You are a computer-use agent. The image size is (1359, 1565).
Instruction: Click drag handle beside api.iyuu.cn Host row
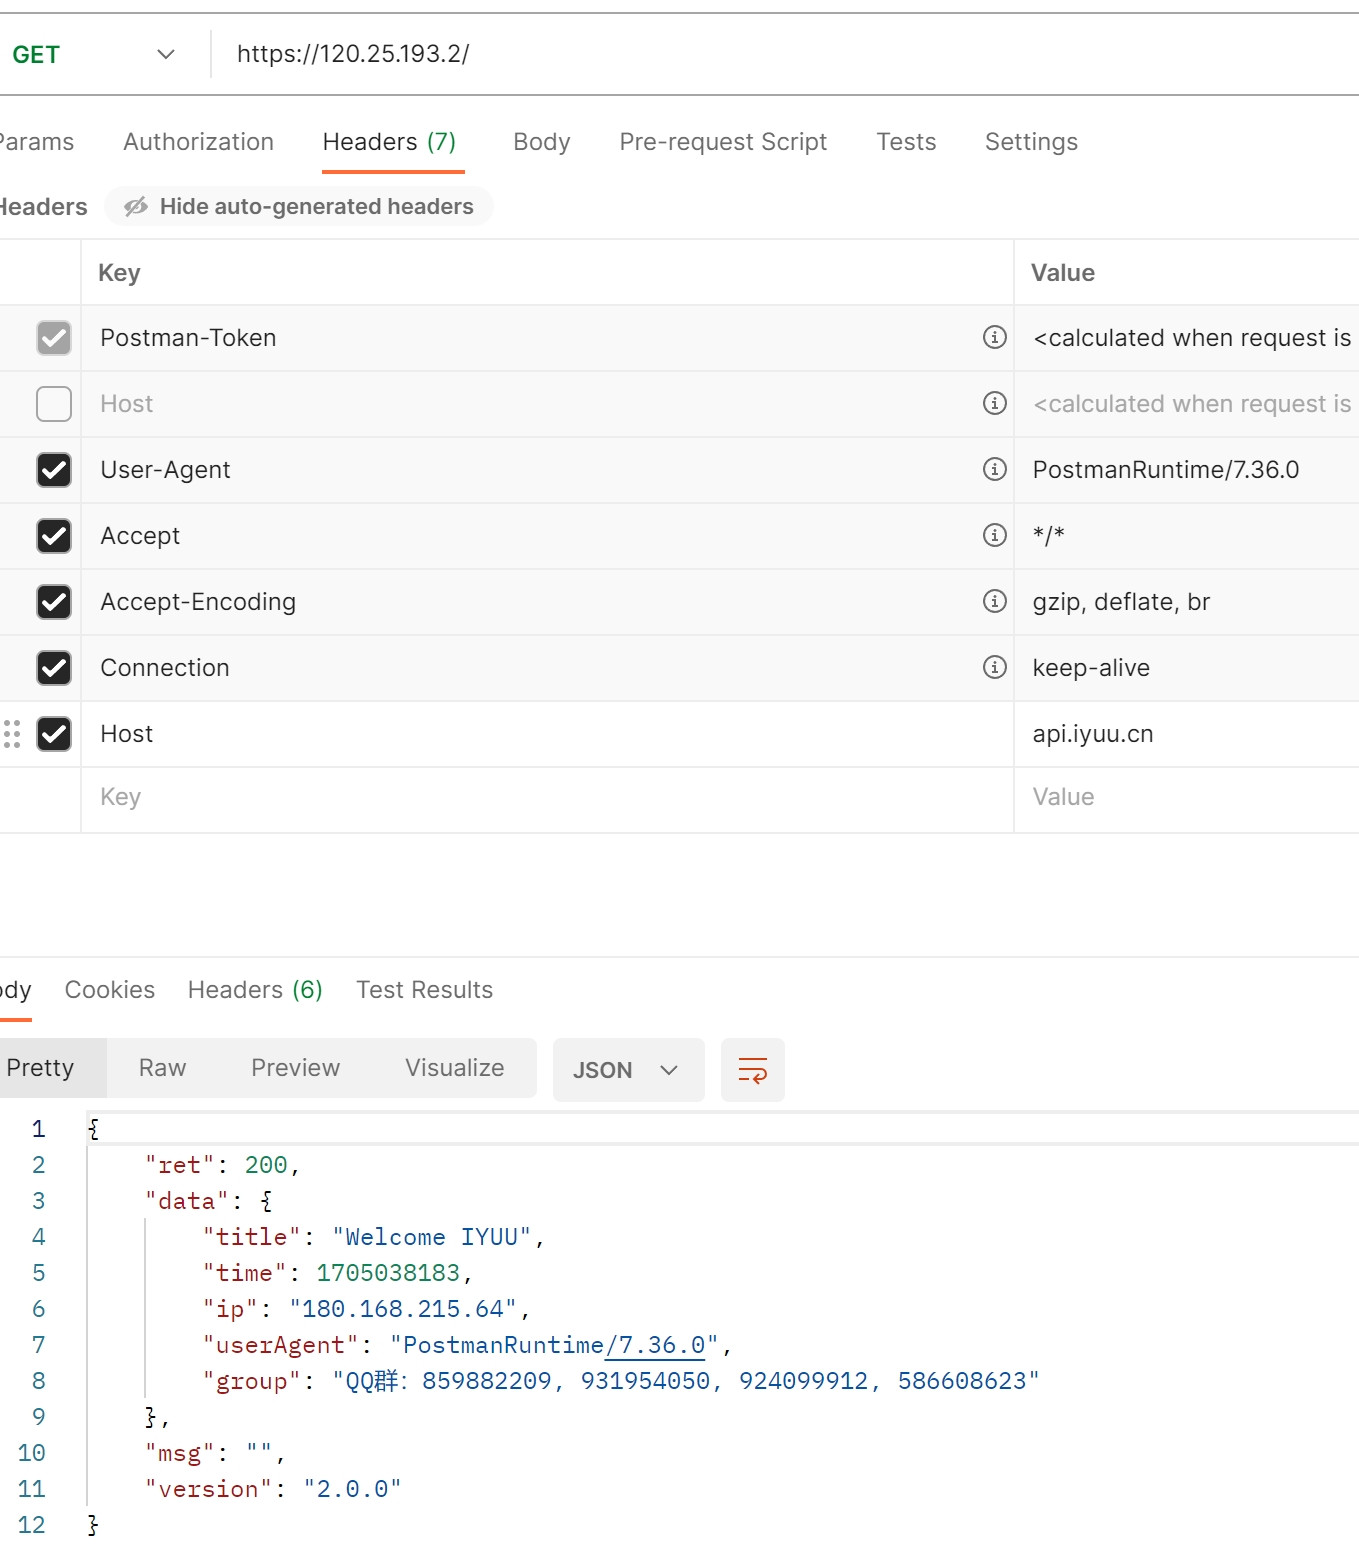(12, 734)
